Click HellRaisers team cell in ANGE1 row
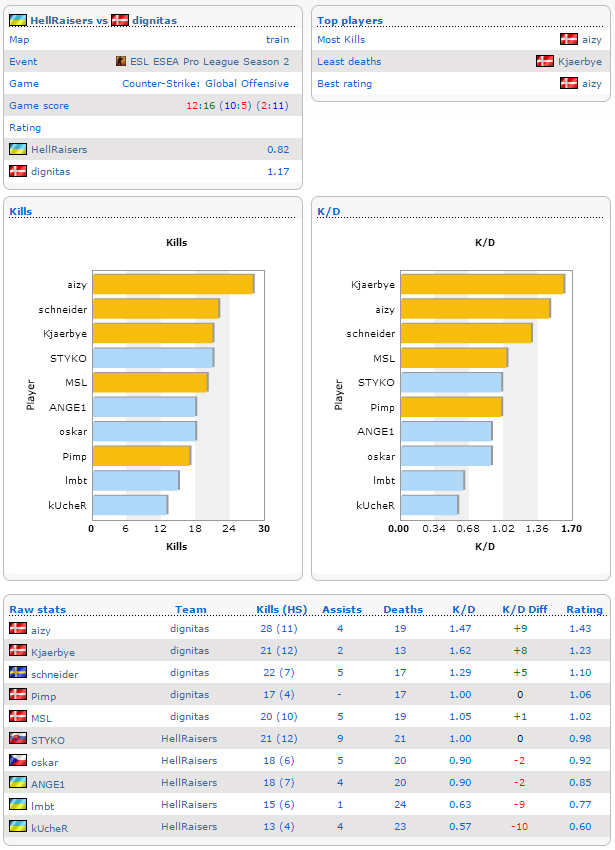 coord(189,782)
